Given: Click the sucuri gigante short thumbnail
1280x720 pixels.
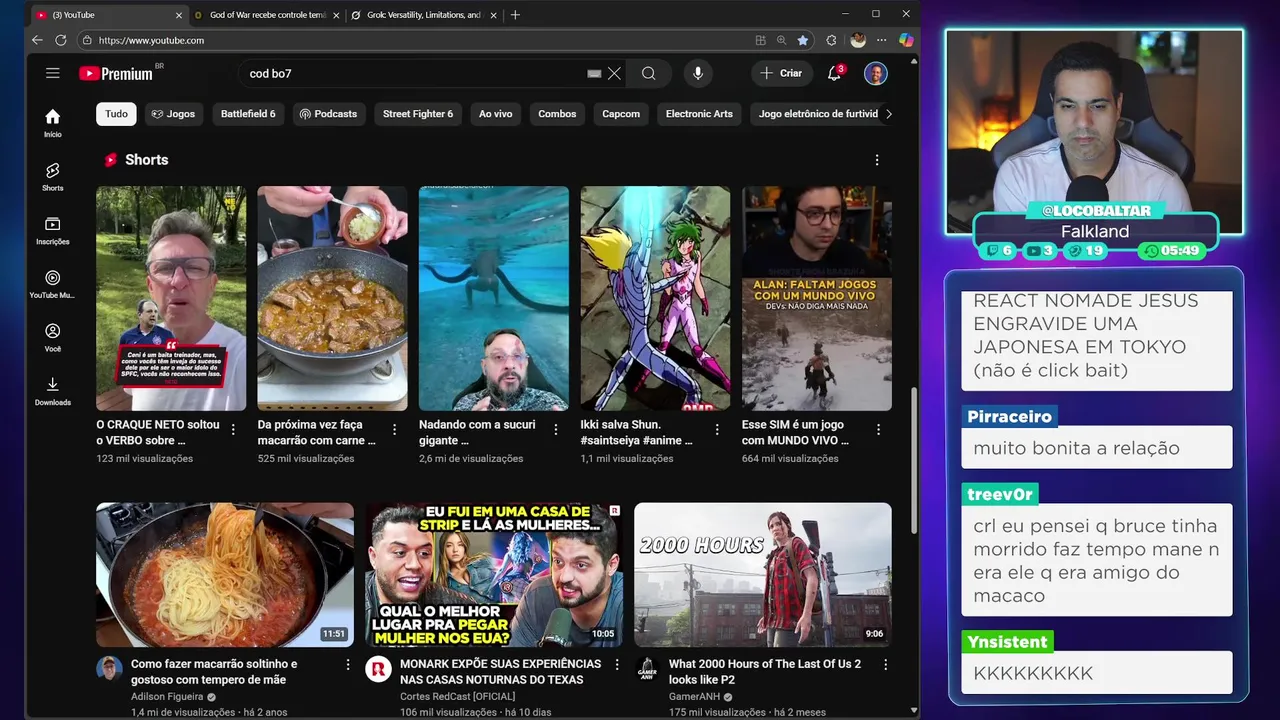Looking at the screenshot, I should pos(494,298).
